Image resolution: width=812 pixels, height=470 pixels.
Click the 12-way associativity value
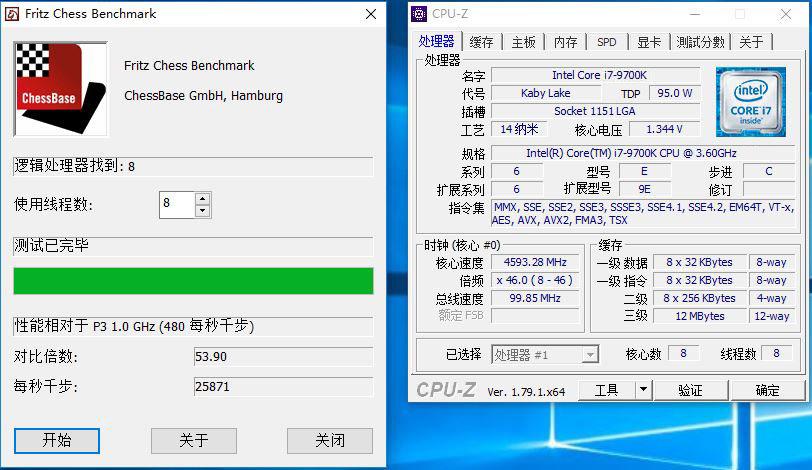[x=772, y=316]
